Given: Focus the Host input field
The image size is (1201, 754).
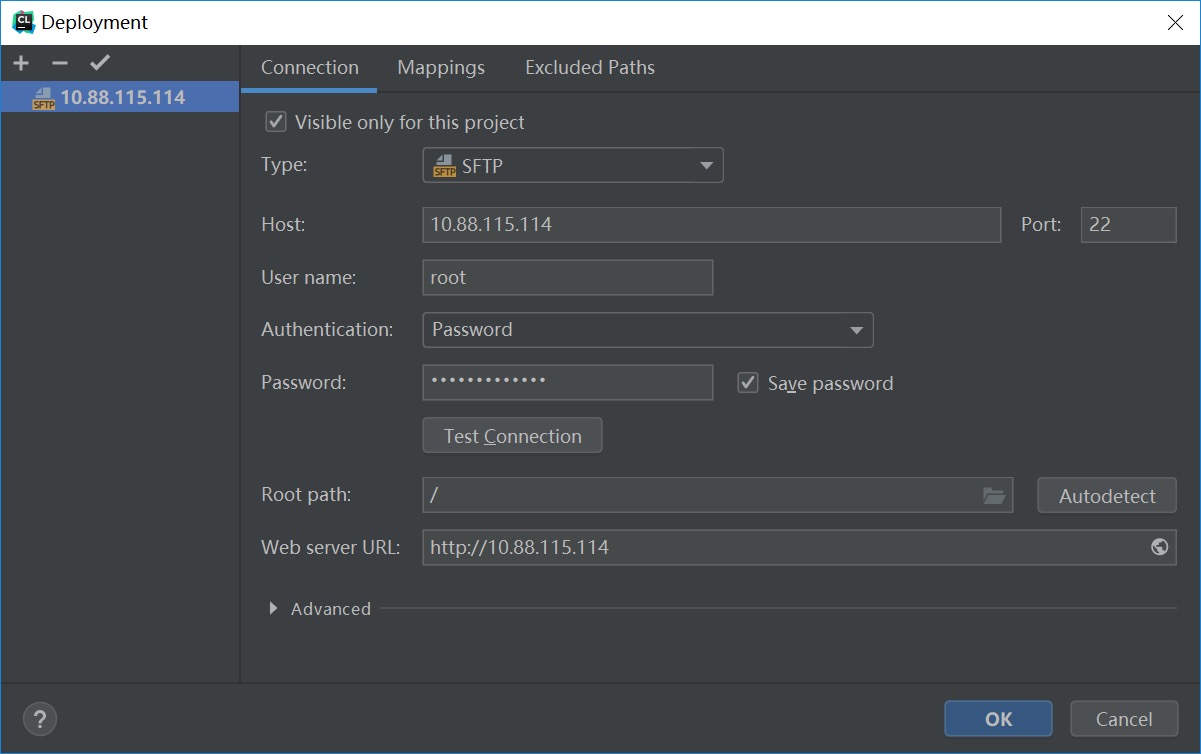Looking at the screenshot, I should [712, 225].
